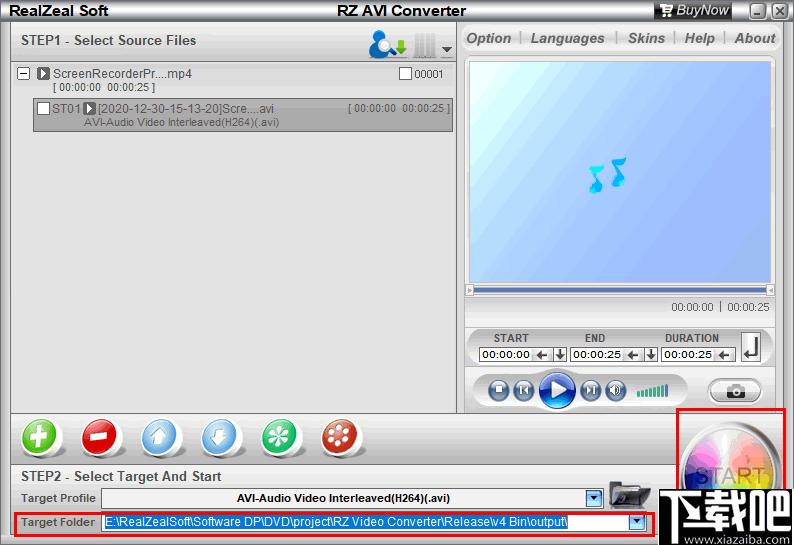794x545 pixels.
Task: Click the left arrow next to START time
Action: click(x=542, y=355)
